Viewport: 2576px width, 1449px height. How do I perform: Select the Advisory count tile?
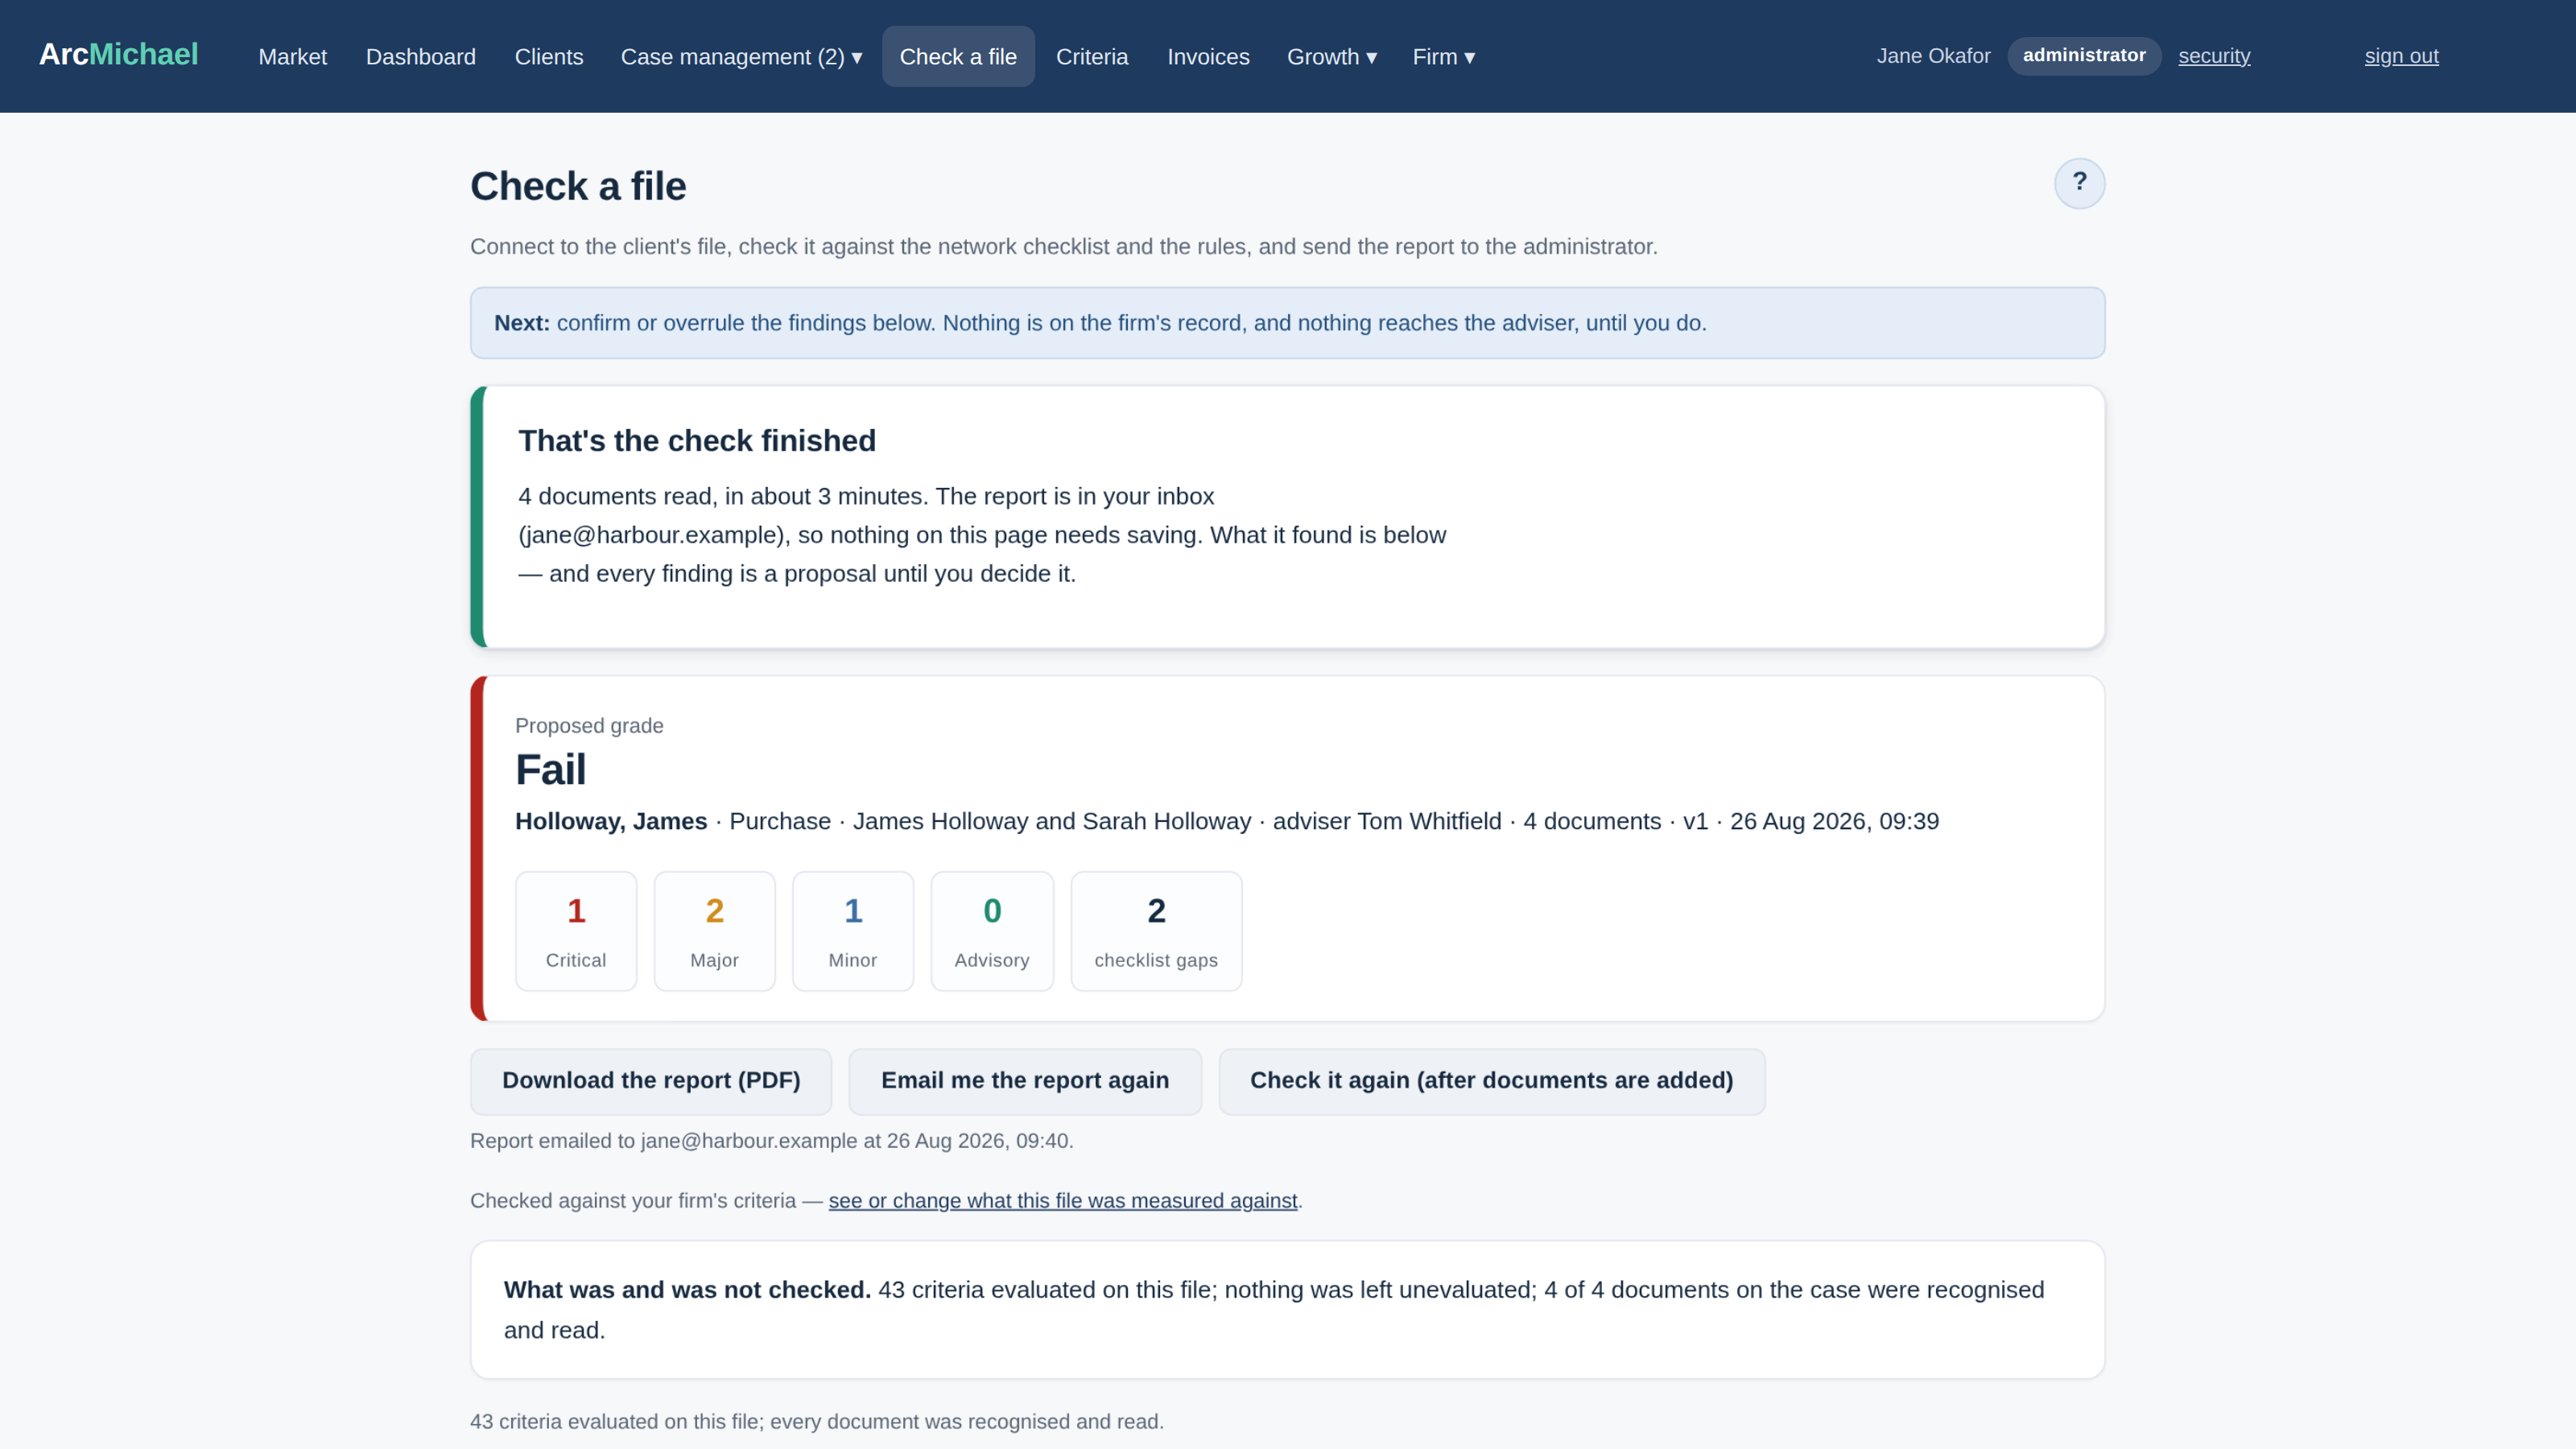coord(992,931)
